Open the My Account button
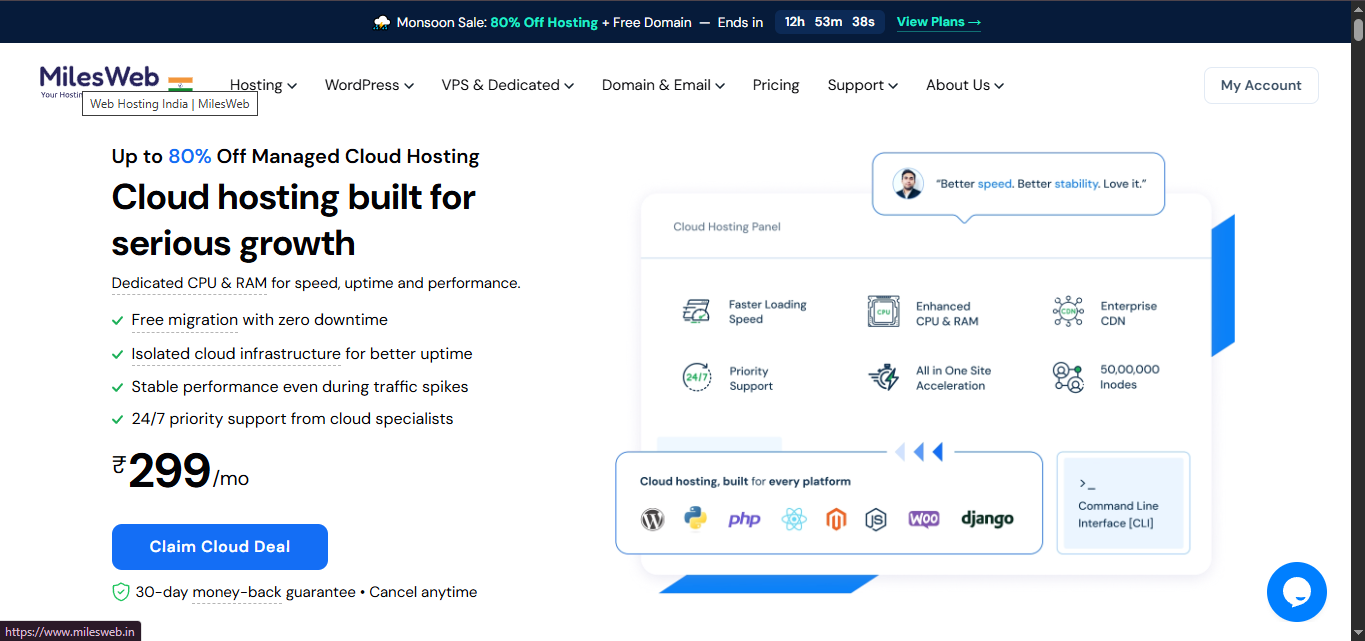This screenshot has width=1365, height=641. pos(1261,85)
